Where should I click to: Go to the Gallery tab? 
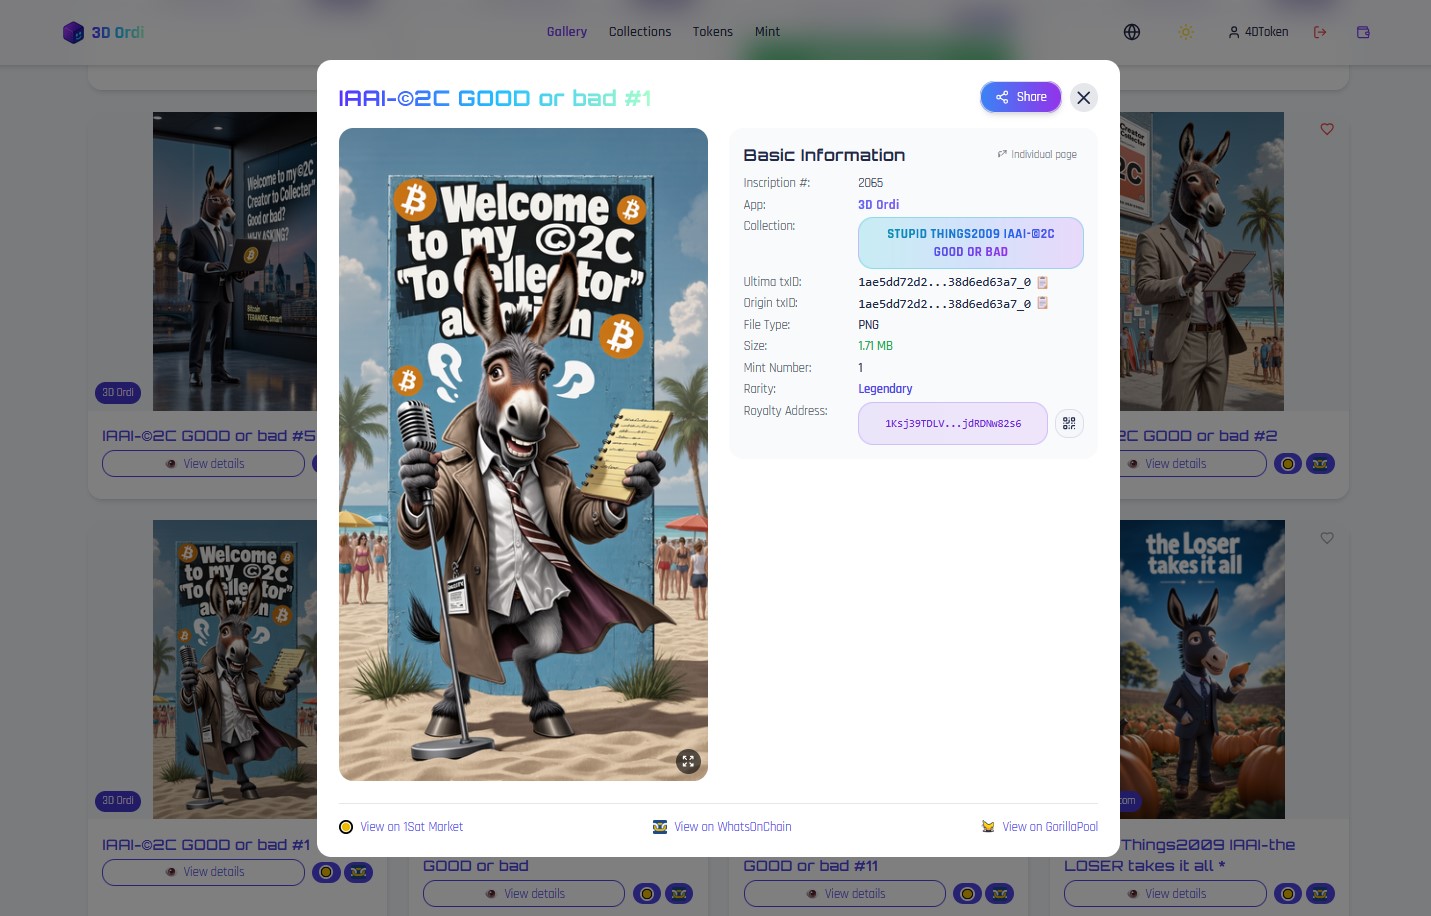tap(567, 32)
